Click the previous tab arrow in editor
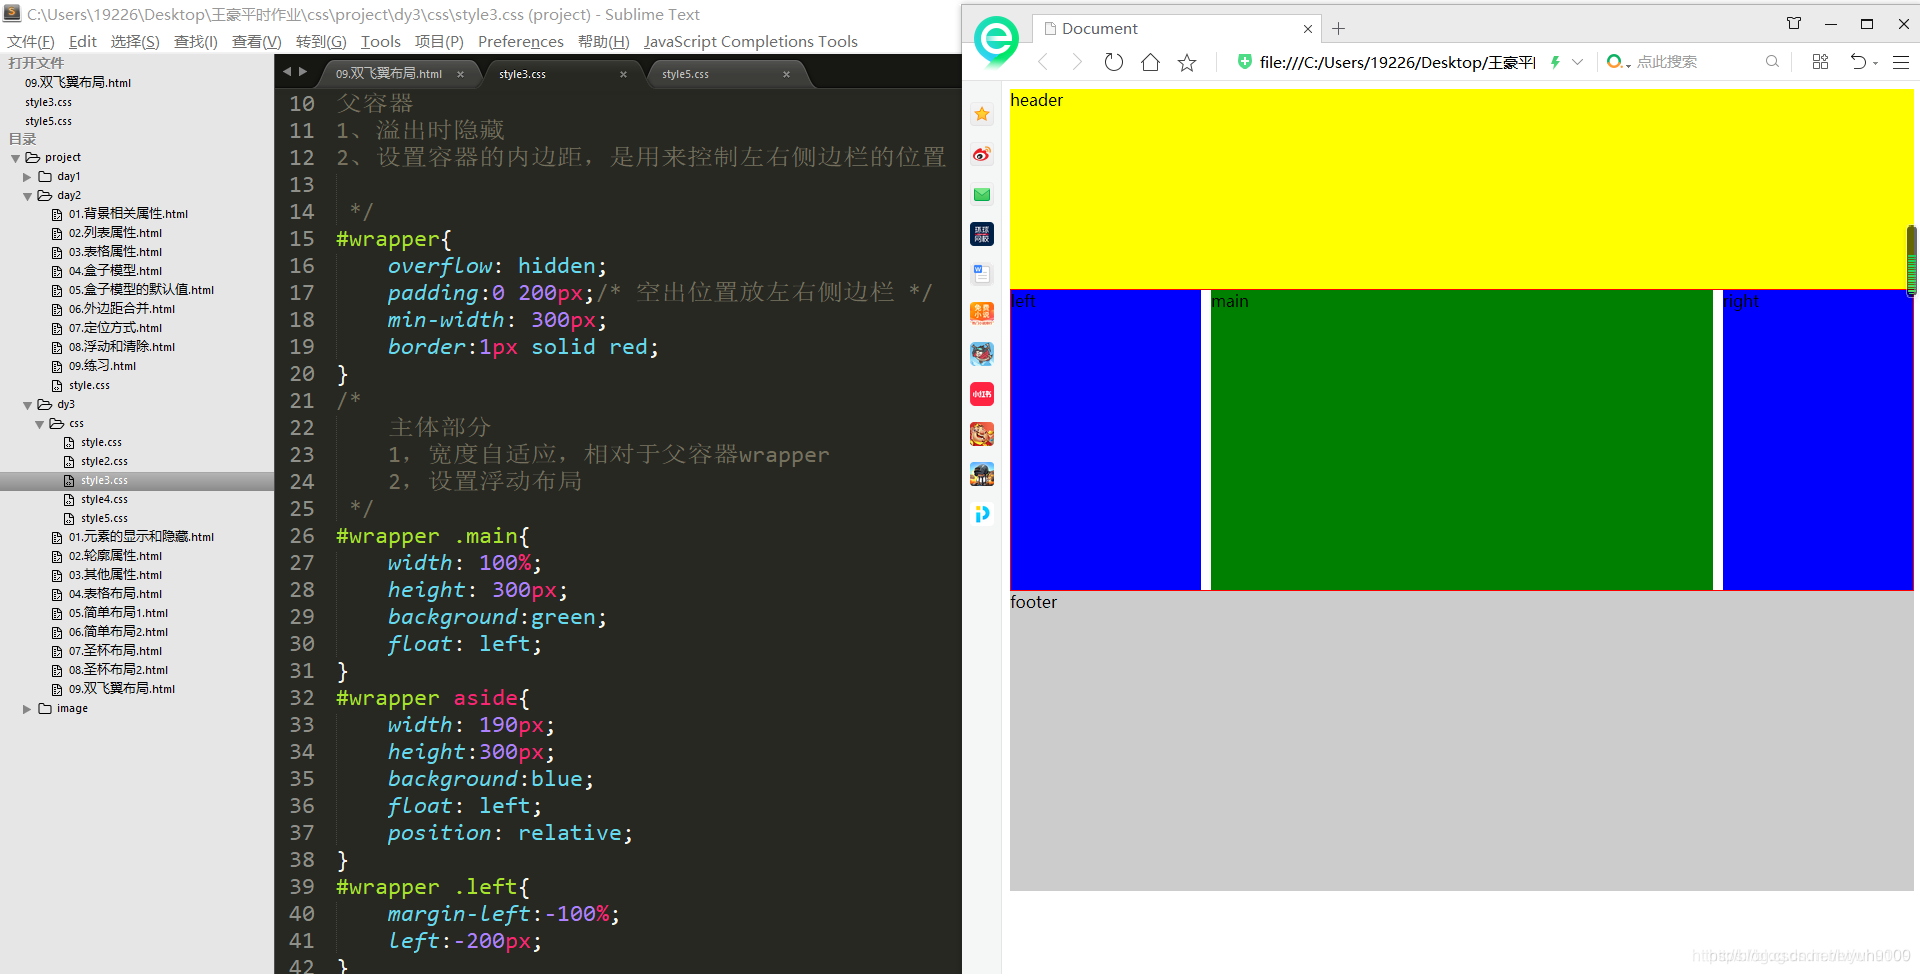 [x=287, y=72]
